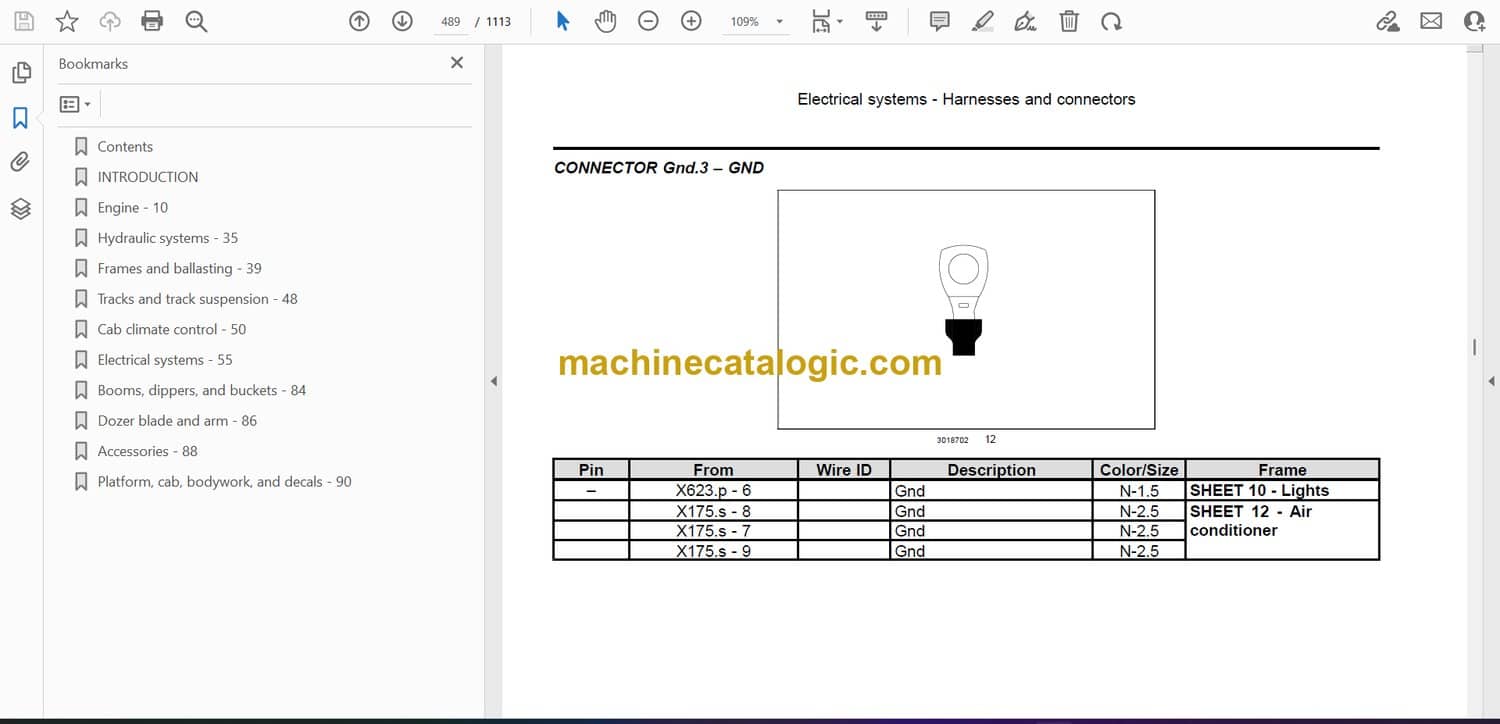Open bookmarks options dropdown menu

tap(75, 104)
